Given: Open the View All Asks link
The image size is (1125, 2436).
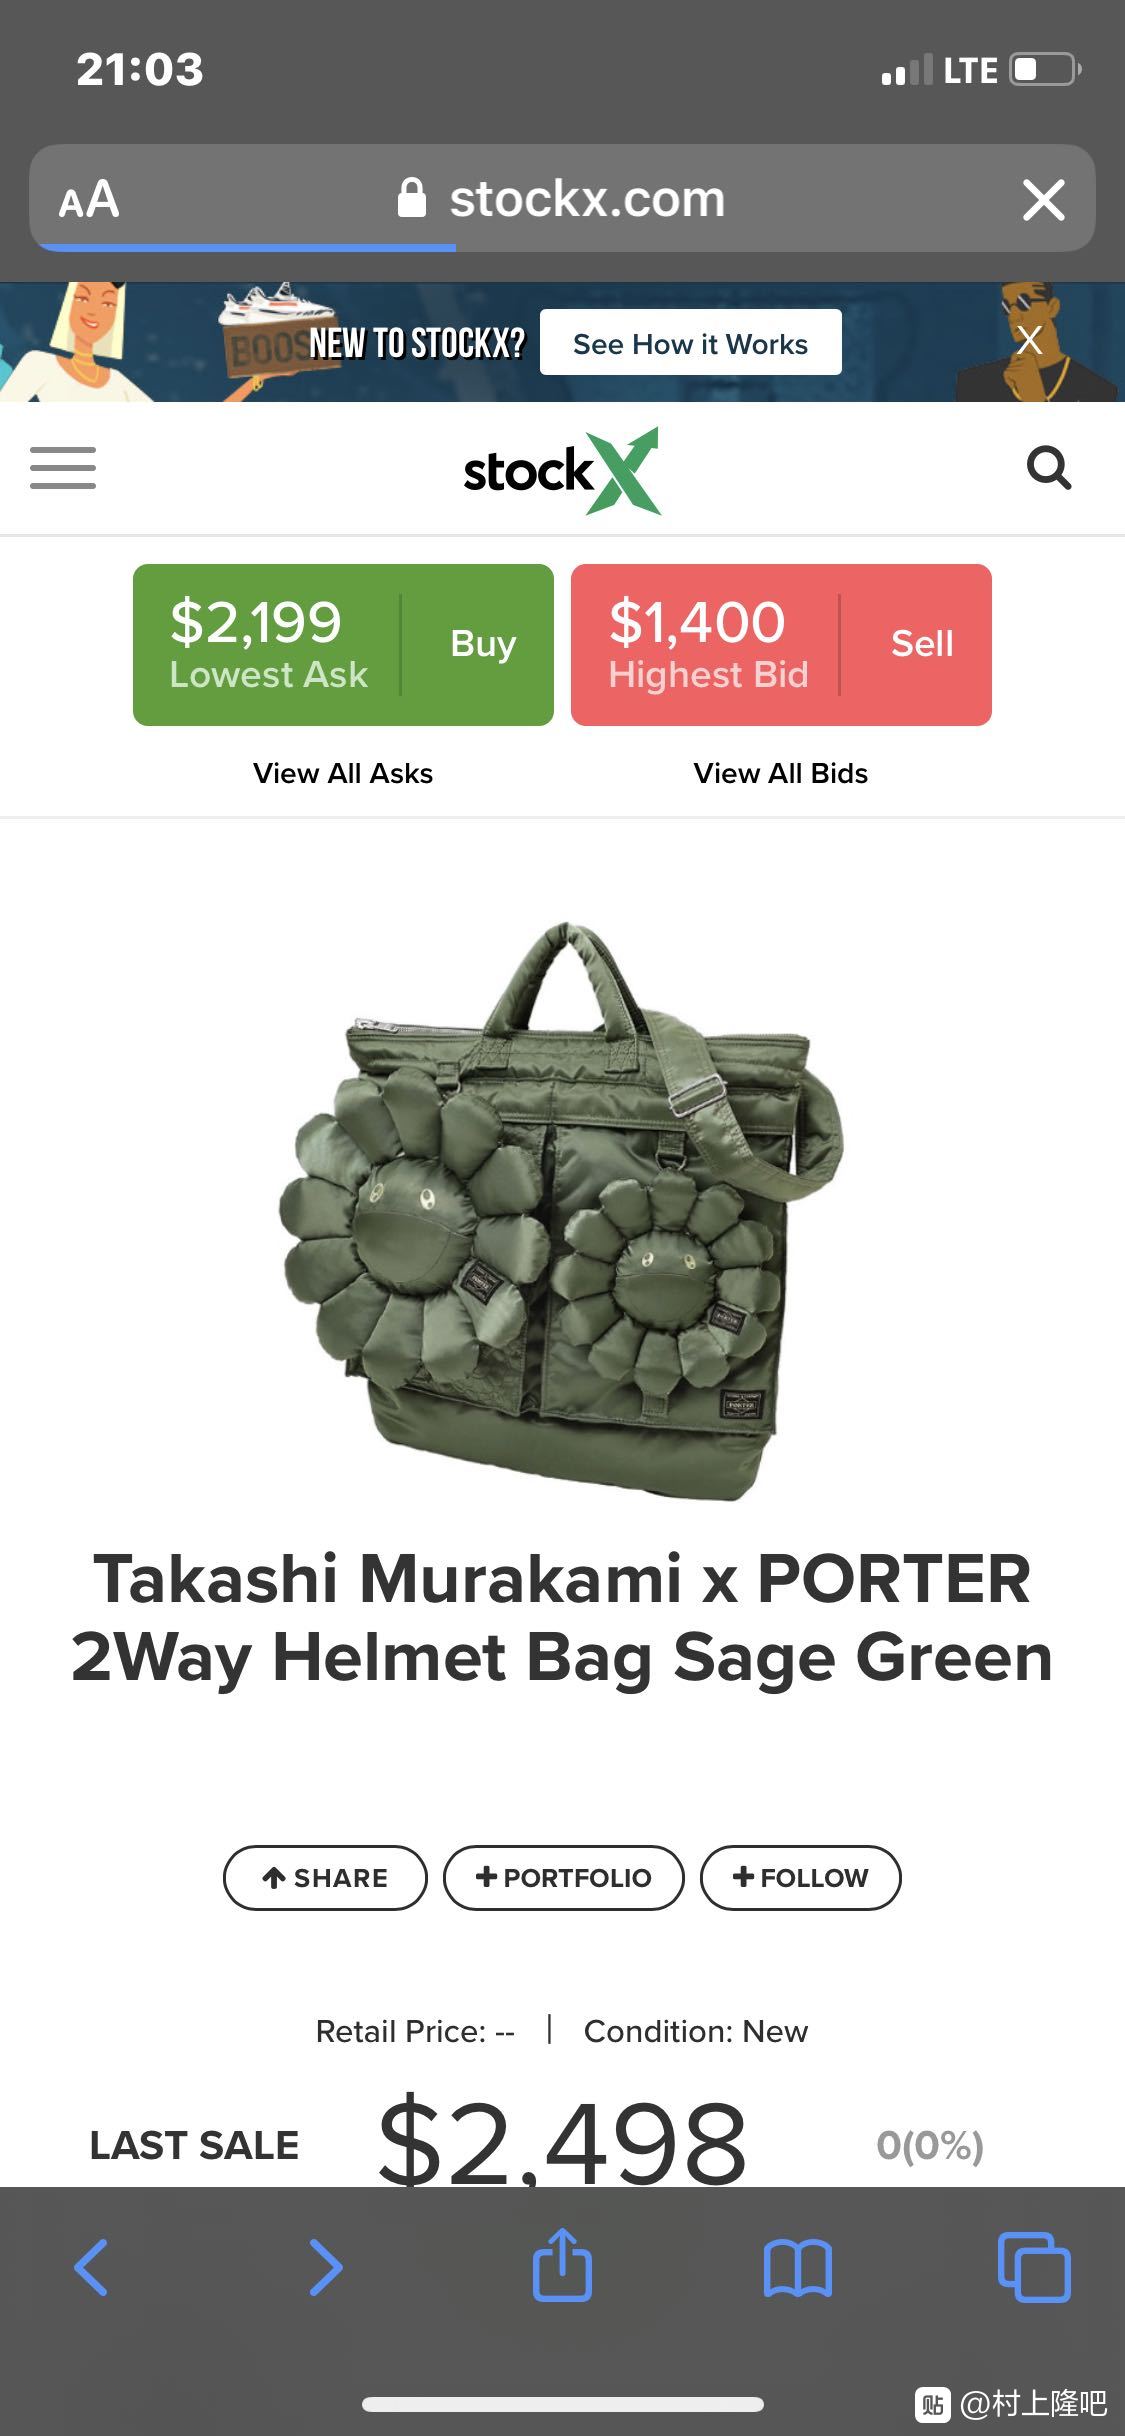Looking at the screenshot, I should (343, 774).
